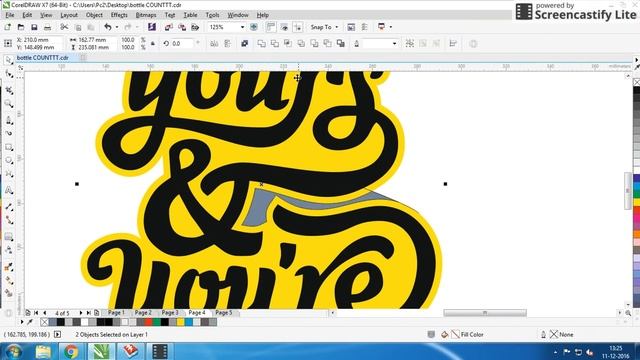Expand the color palette flyout arrow
The width and height of the screenshot is (640, 360).
[x=22, y=322]
